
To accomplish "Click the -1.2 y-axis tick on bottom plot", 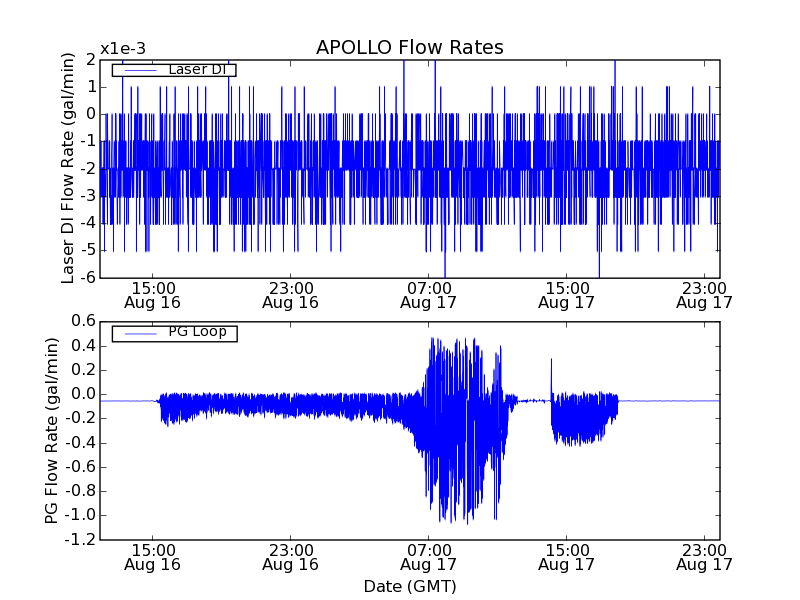I will point(80,540).
